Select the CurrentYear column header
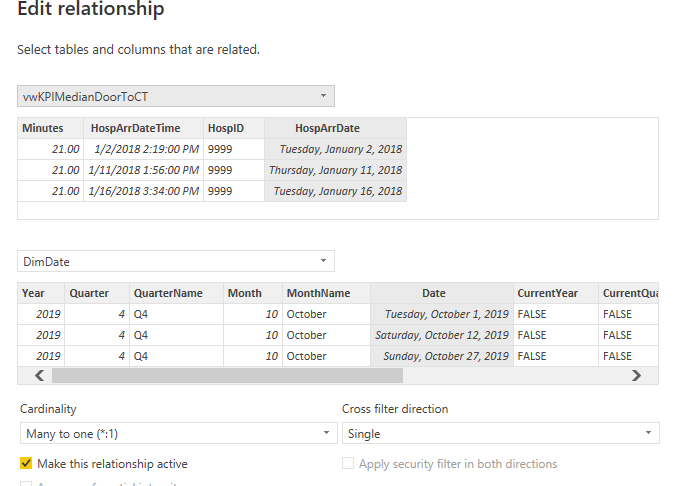This screenshot has height=486, width=677. (x=556, y=293)
